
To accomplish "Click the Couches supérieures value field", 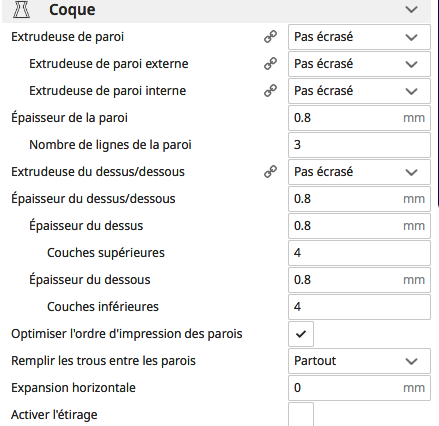I will pos(359,253).
